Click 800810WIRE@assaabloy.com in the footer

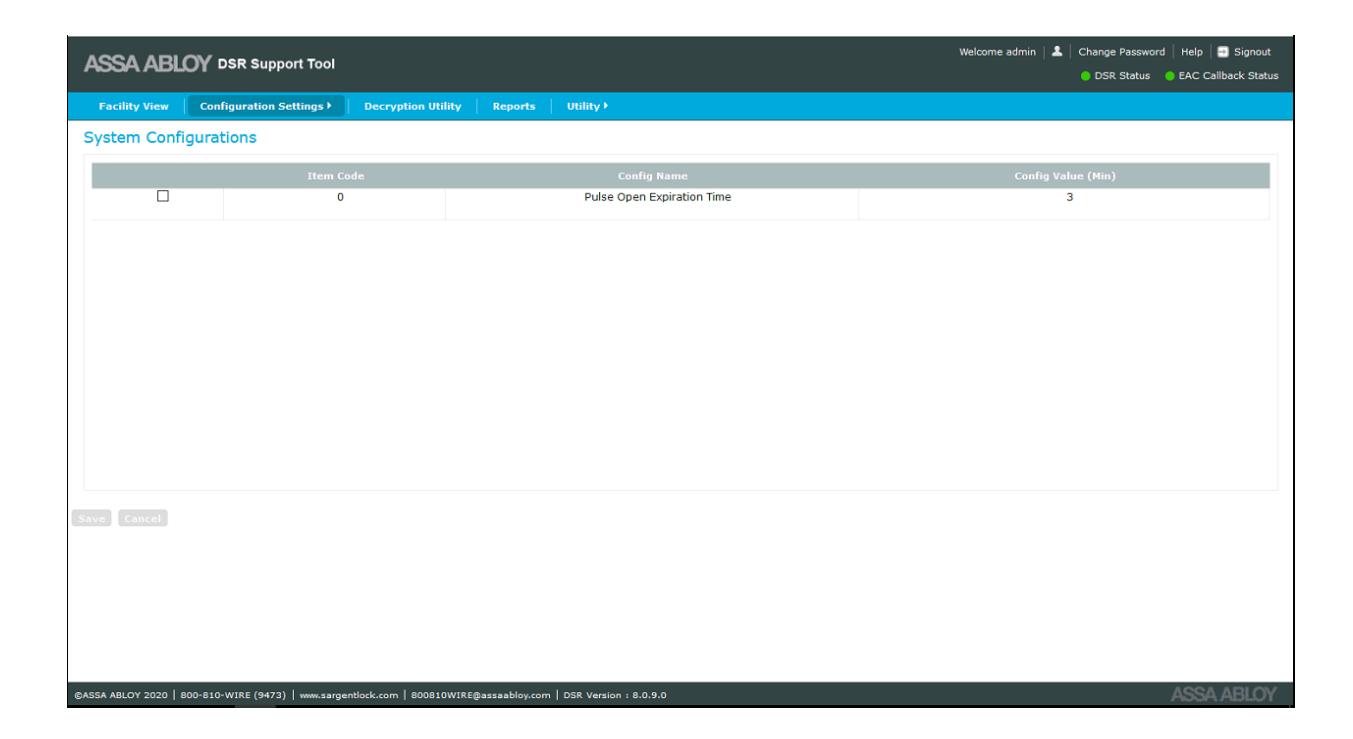[478, 696]
